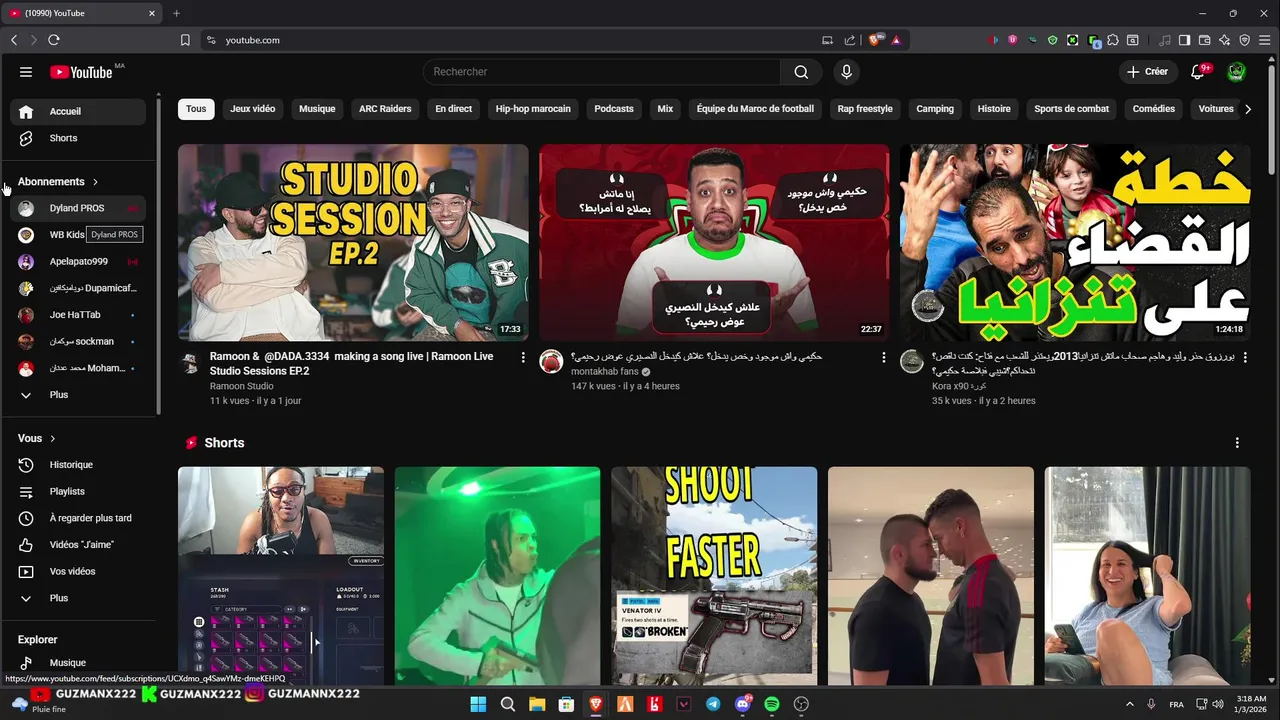Open Discord from the taskbar

pos(743,704)
